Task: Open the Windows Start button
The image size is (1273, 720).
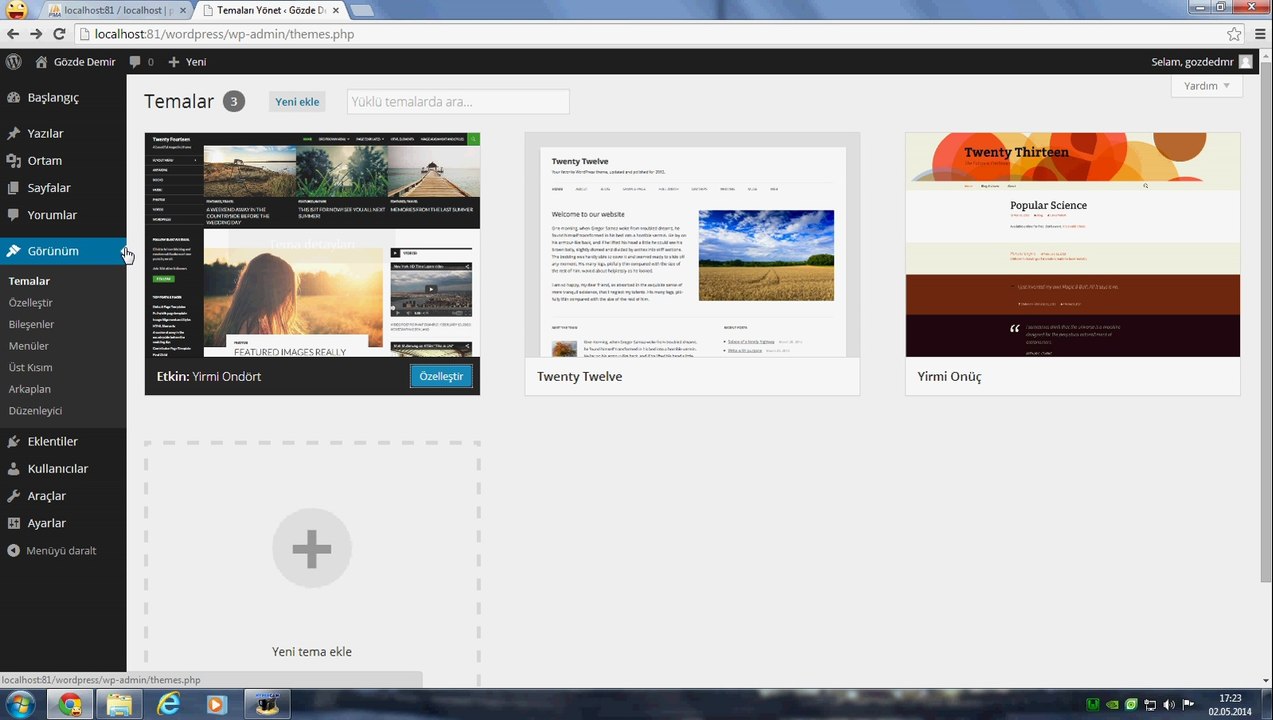Action: point(21,704)
